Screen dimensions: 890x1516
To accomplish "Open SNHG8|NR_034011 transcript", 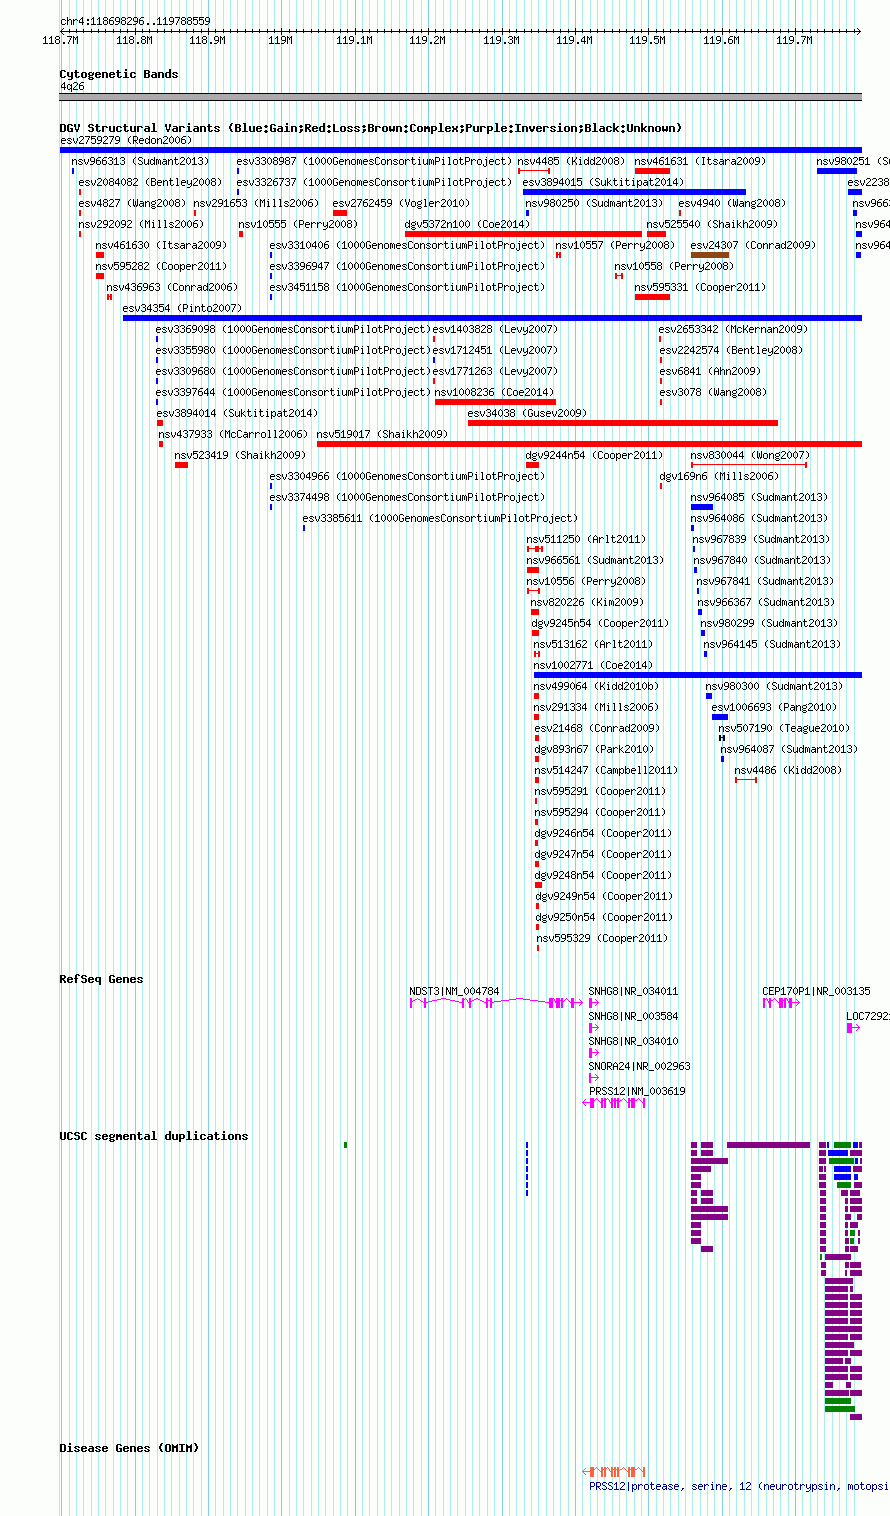I will pos(633,991).
